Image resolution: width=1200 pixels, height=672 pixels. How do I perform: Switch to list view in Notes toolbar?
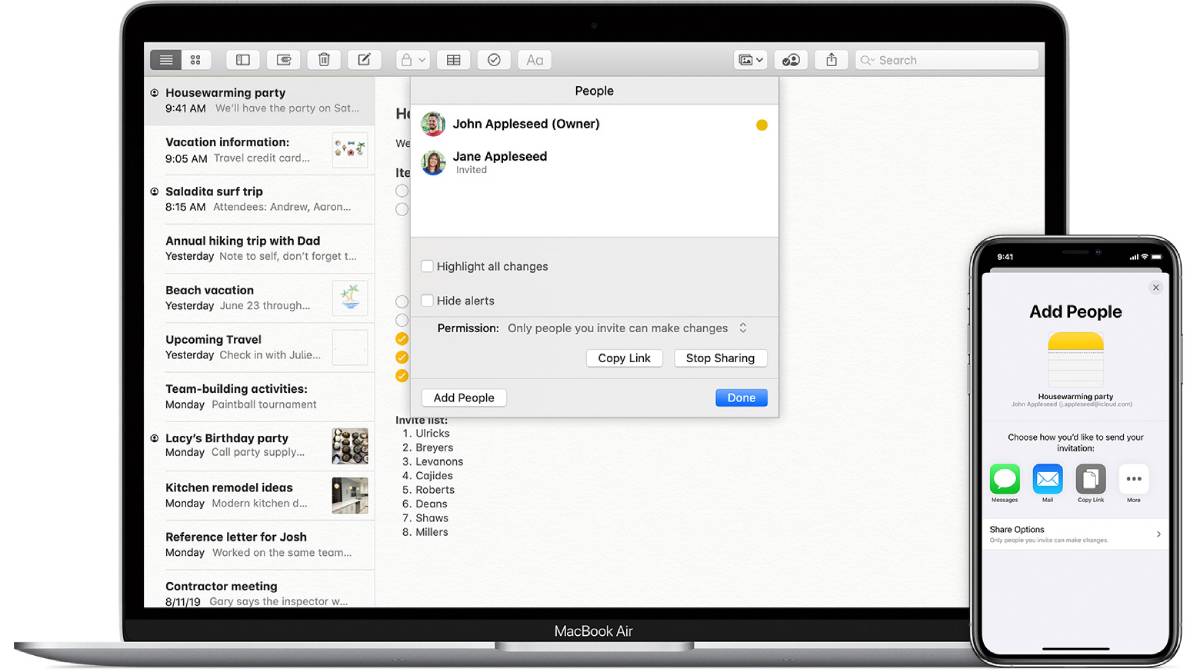pos(166,60)
